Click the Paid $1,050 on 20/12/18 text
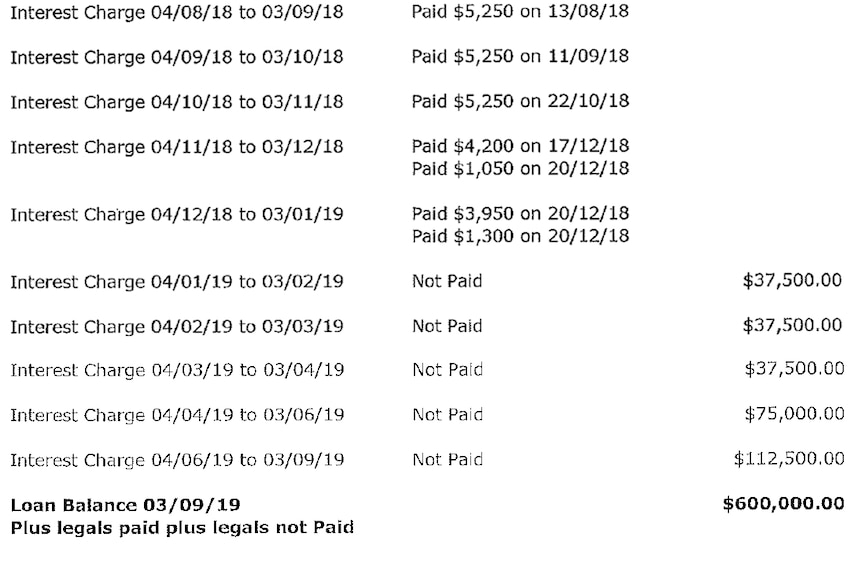This screenshot has width=862, height=575. (x=520, y=169)
